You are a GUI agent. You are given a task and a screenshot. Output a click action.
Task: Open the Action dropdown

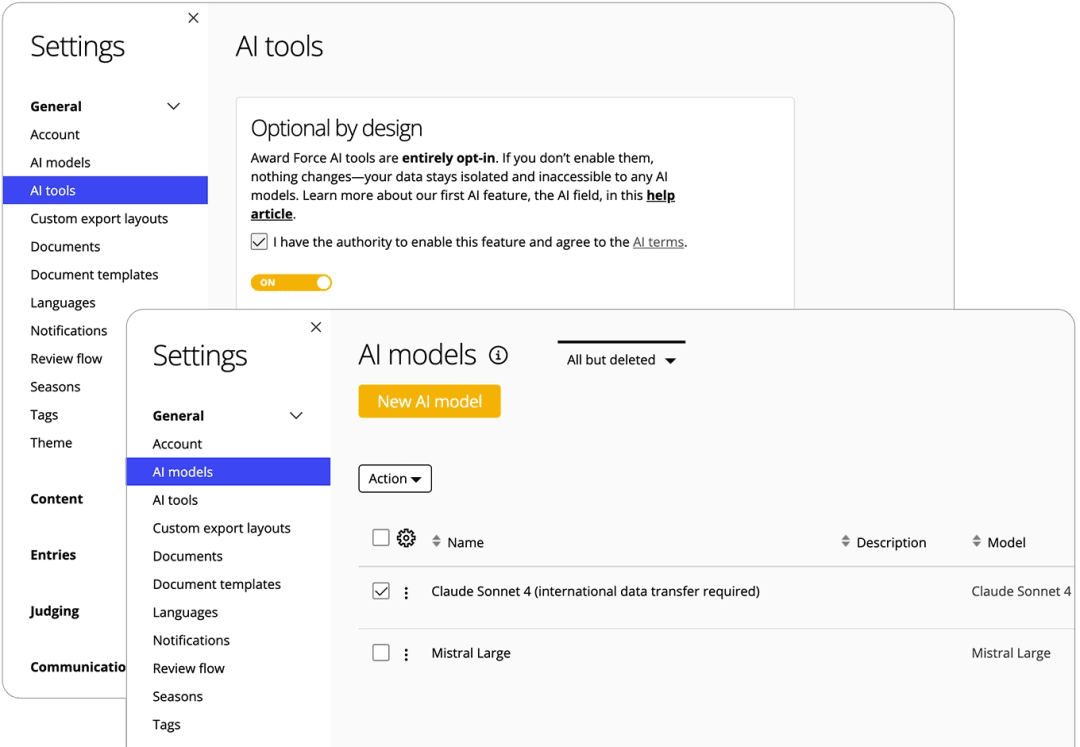tap(395, 479)
